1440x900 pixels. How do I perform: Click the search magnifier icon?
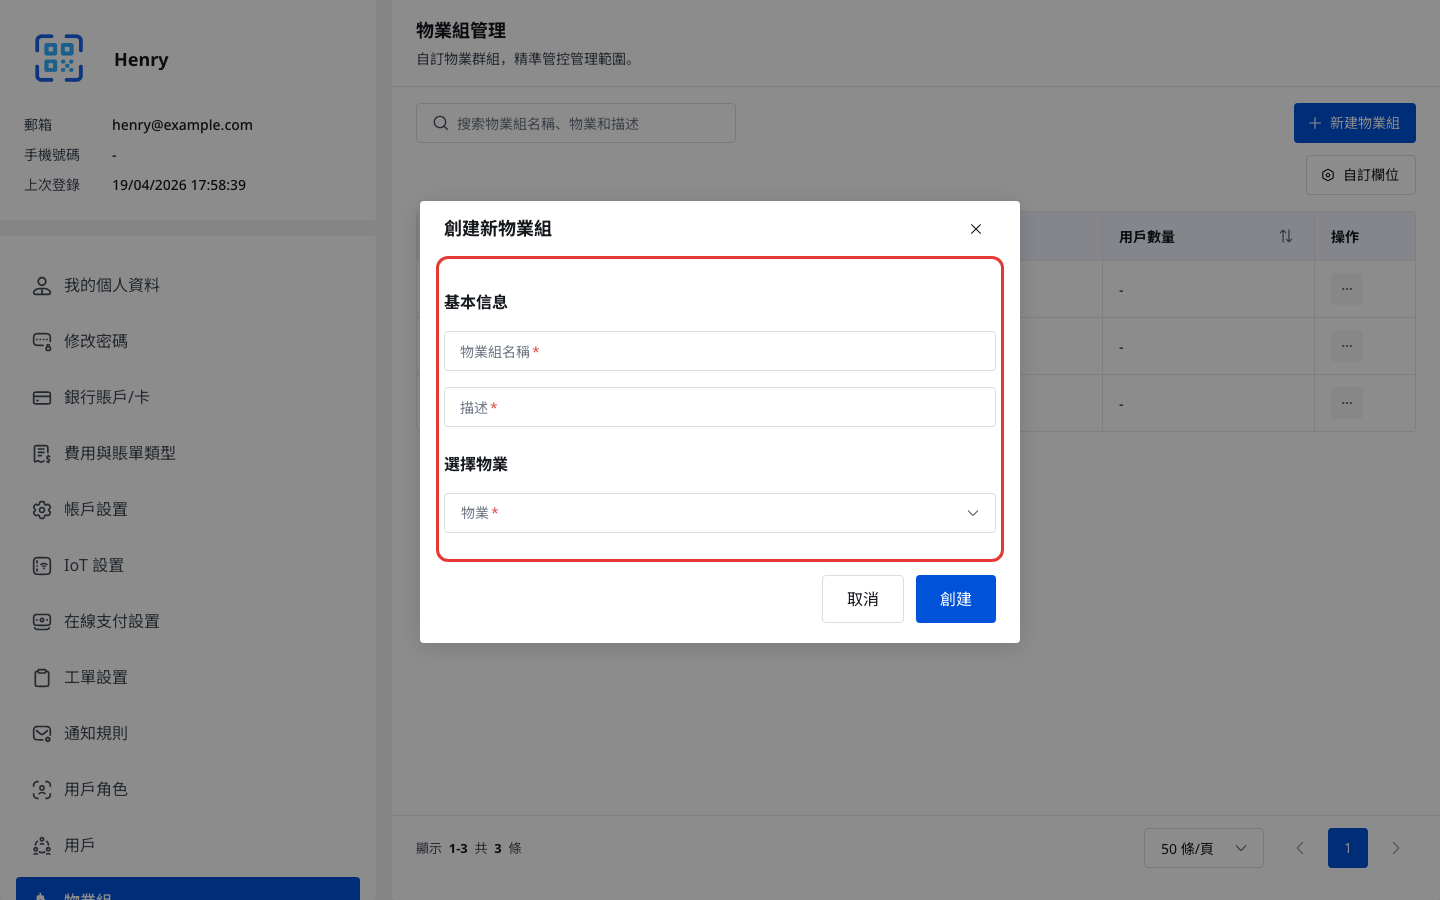pos(440,123)
